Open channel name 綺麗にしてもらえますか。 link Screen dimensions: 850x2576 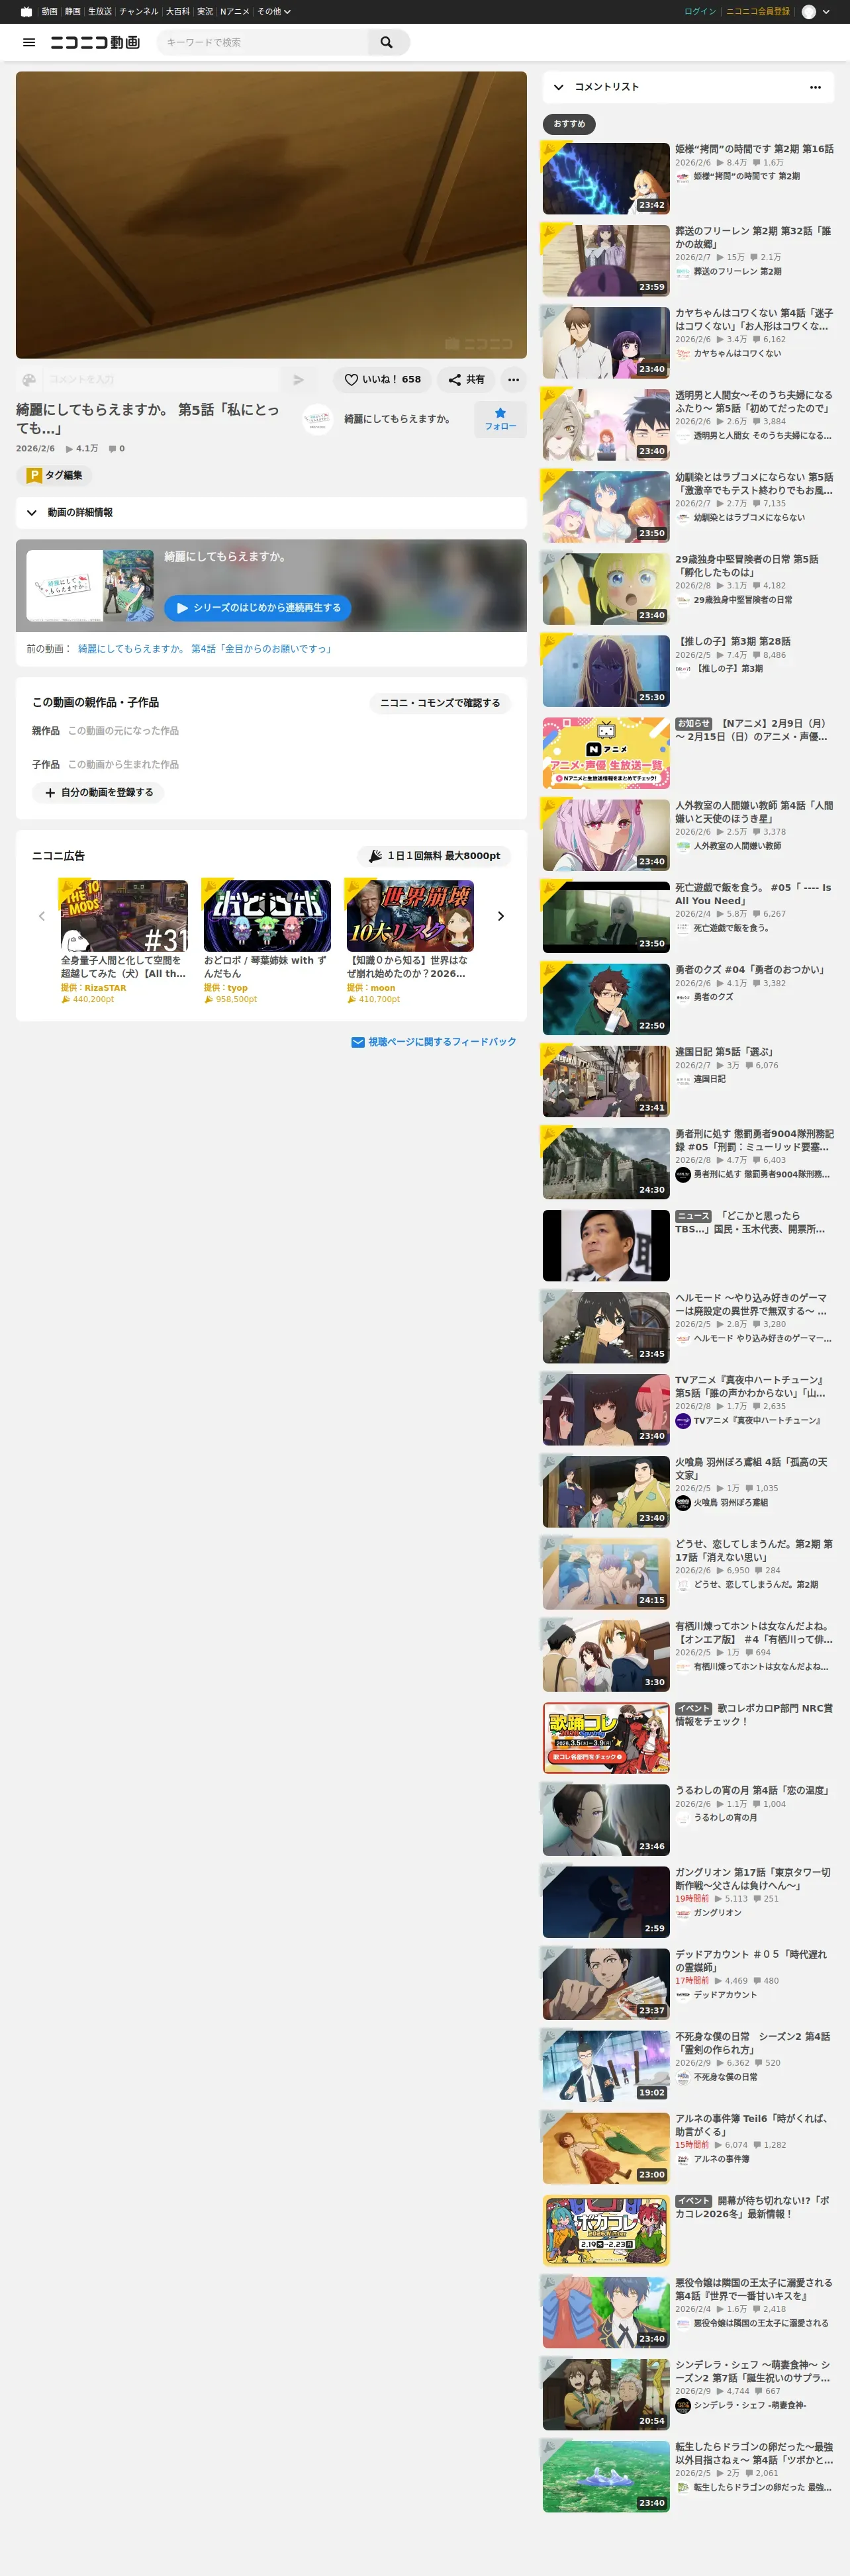(x=397, y=419)
